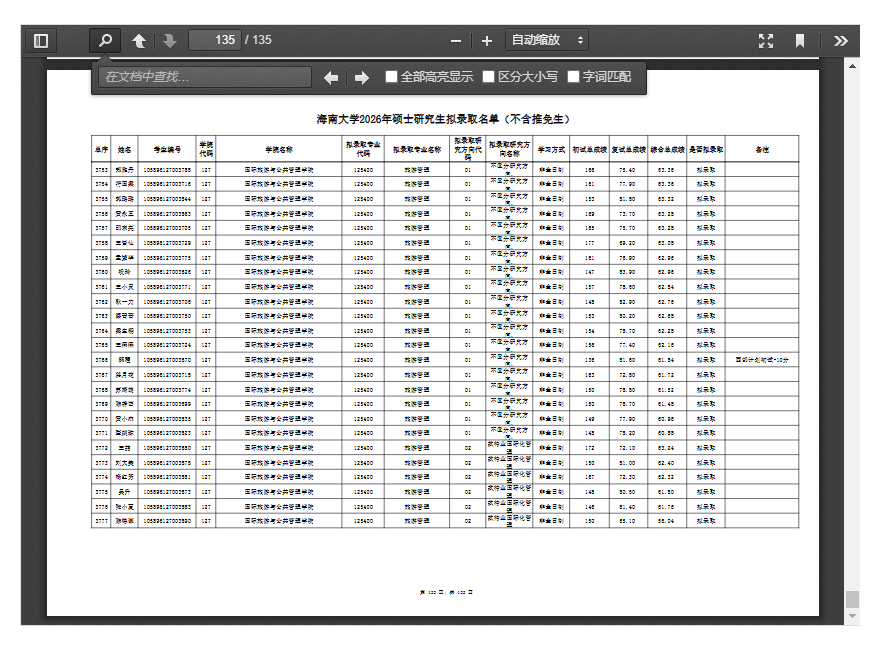
Task: Enable the 全部高亮显示 checkbox
Action: pyautogui.click(x=392, y=77)
